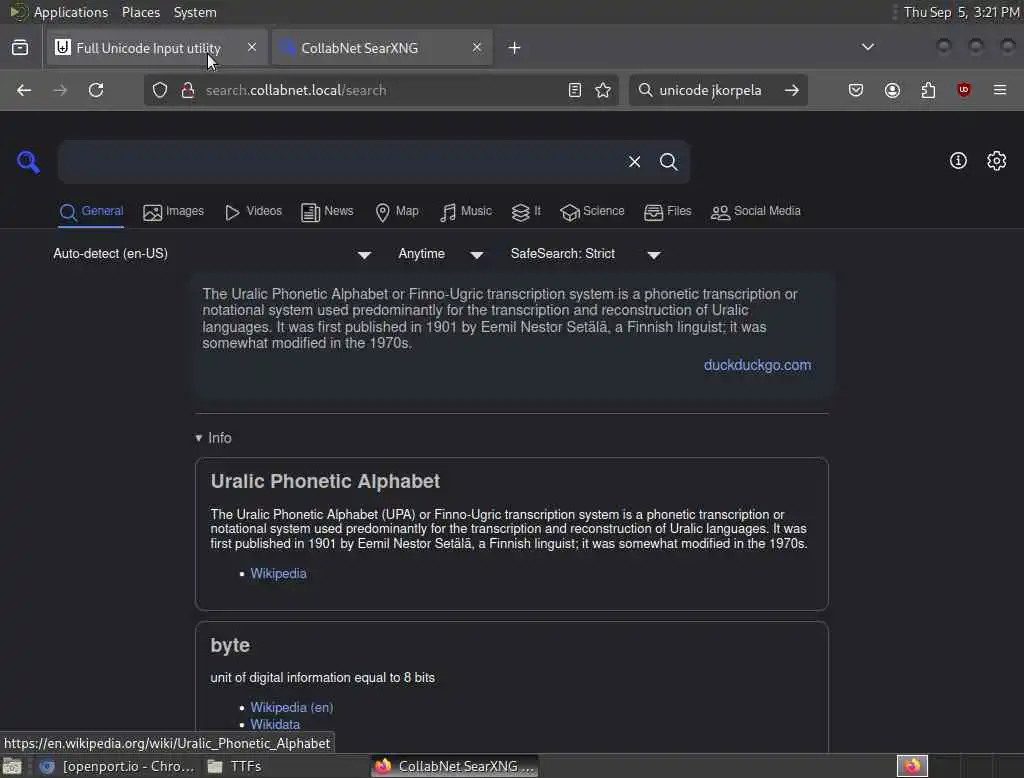Select the Music search category
This screenshot has width=1024, height=778.
pos(466,212)
